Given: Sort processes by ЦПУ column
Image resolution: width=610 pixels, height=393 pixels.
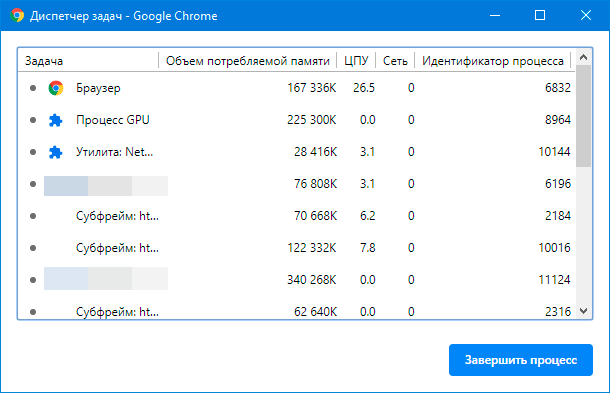Looking at the screenshot, I should pos(356,61).
